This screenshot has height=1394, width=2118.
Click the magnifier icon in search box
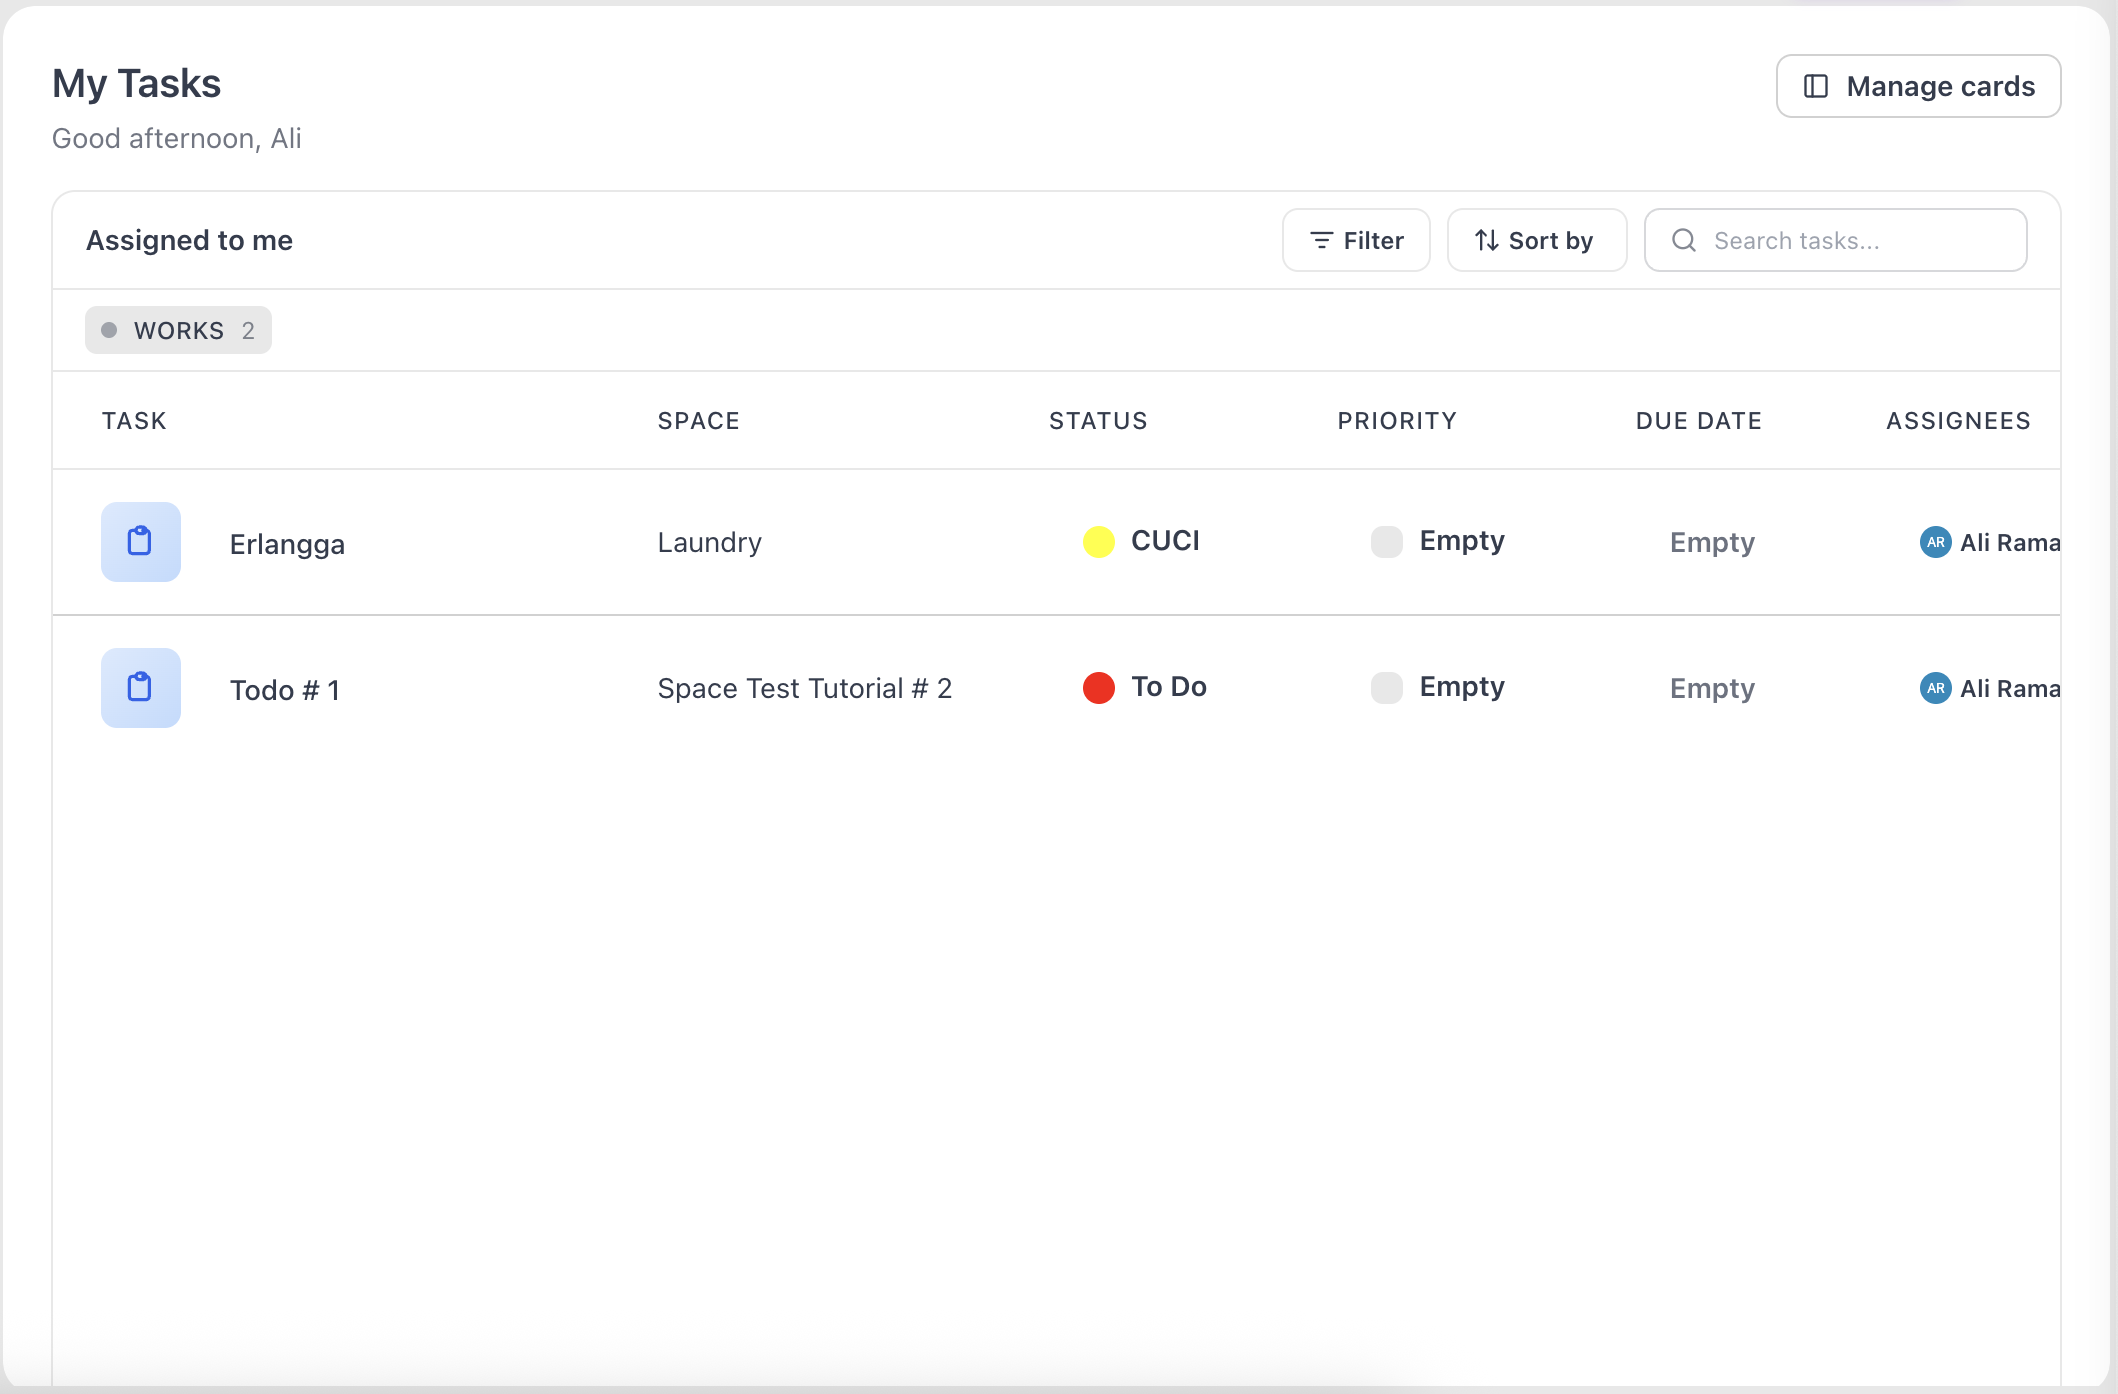[1684, 240]
